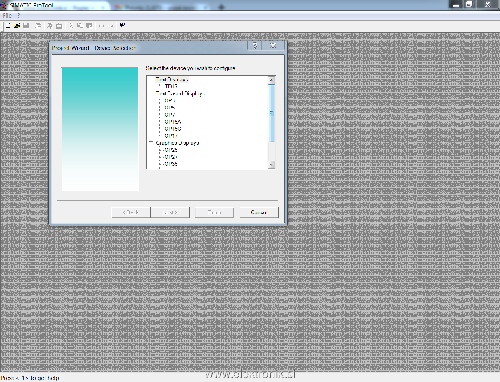Click the device list scrollbar thumb
Viewport: 500px width, 382px height.
(271, 113)
